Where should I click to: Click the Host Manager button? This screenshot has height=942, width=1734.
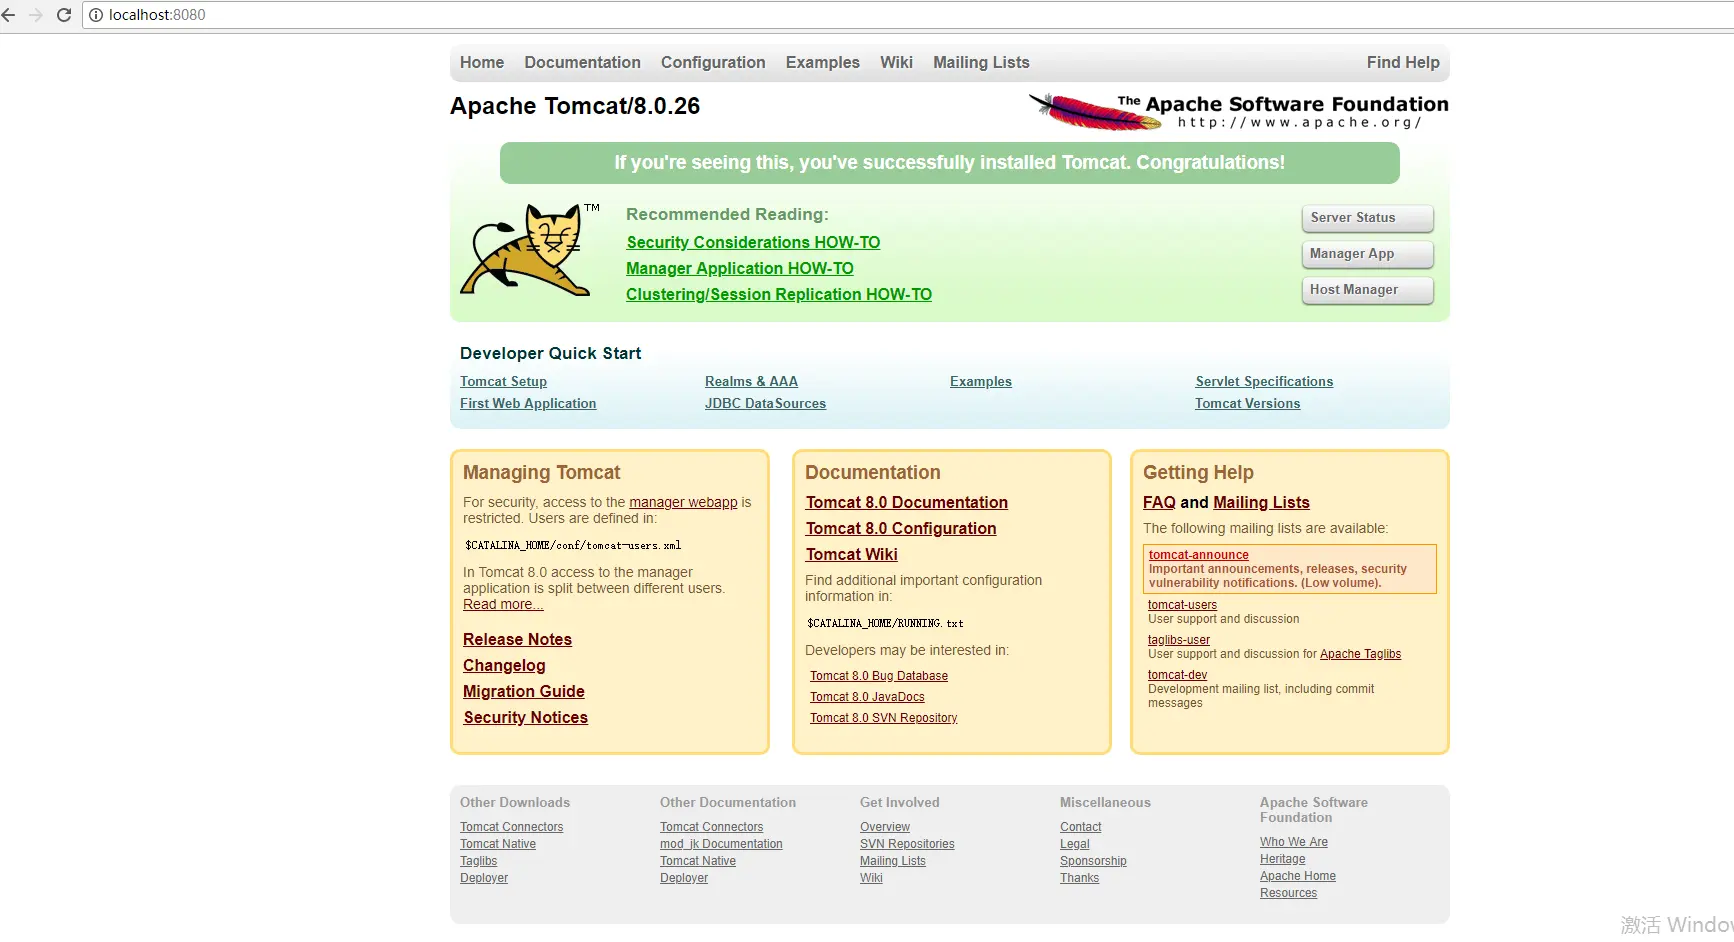click(x=1367, y=290)
